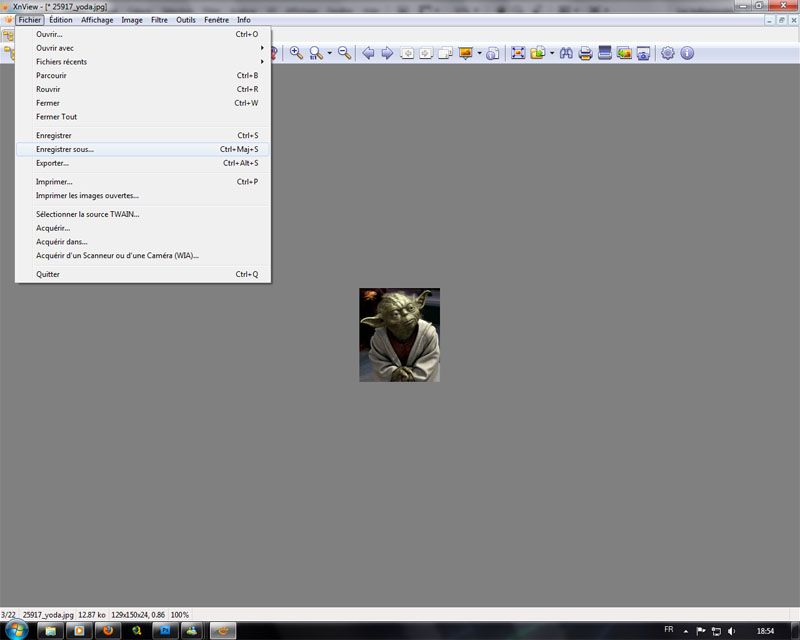Open the Info menu
800x640 pixels.
click(x=243, y=20)
